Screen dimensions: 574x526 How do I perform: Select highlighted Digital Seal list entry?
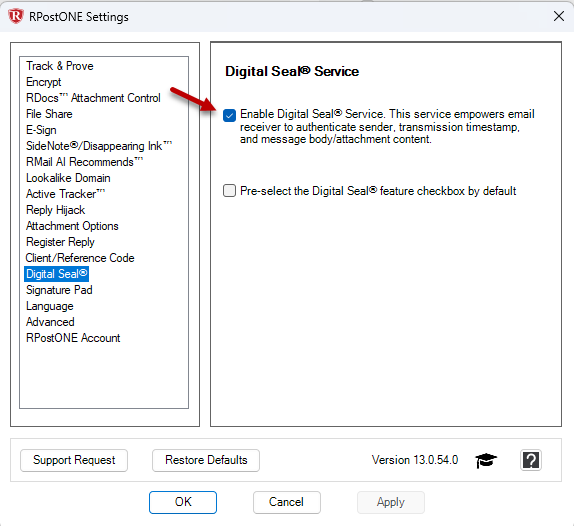click(56, 274)
